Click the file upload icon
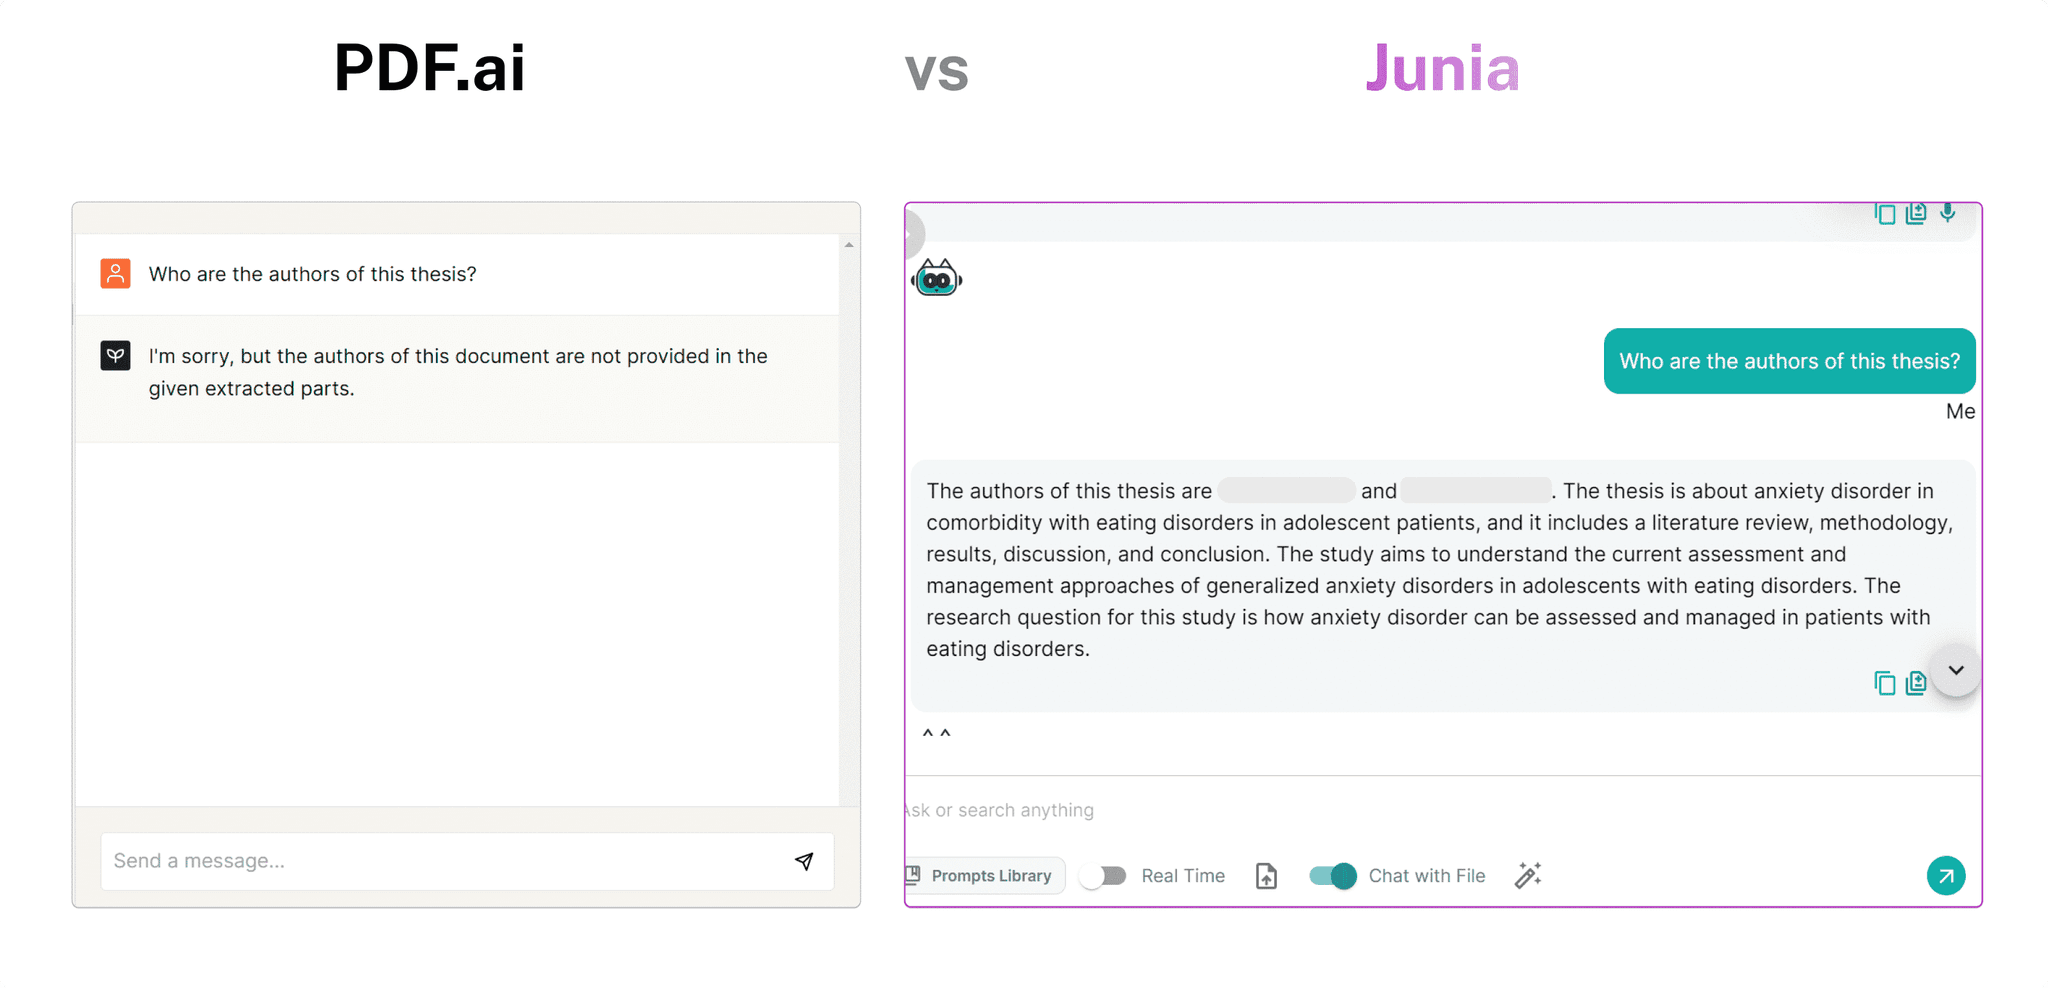2048x988 pixels. tap(1266, 876)
